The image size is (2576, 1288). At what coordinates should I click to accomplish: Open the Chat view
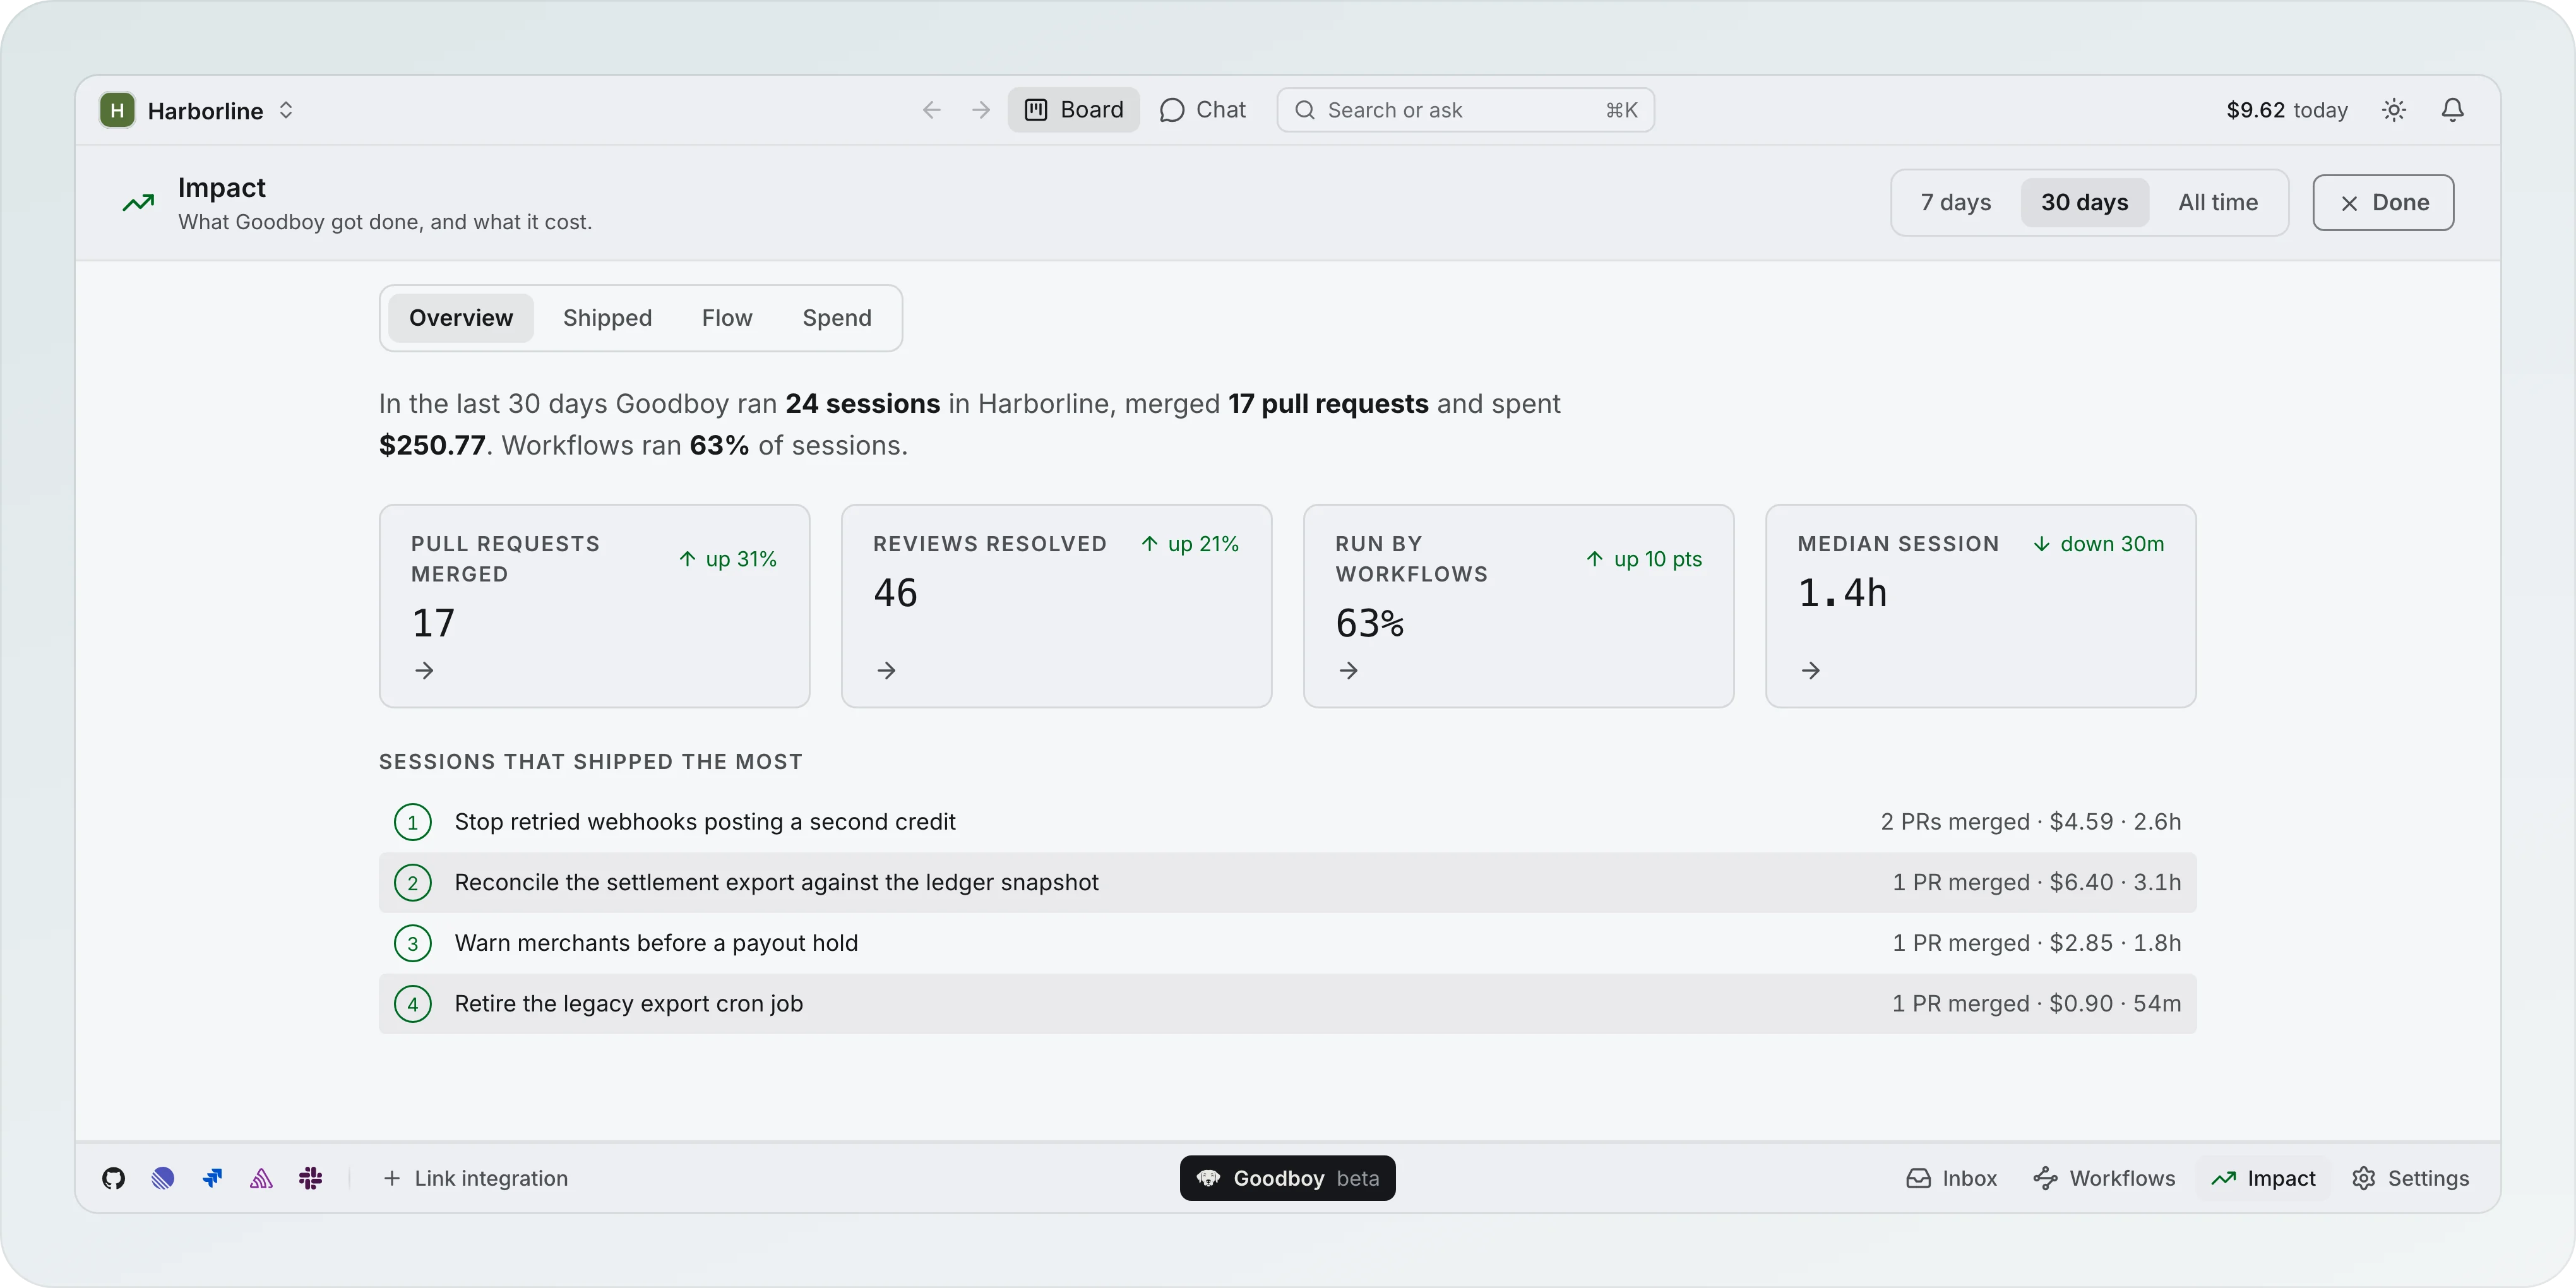pos(1203,110)
